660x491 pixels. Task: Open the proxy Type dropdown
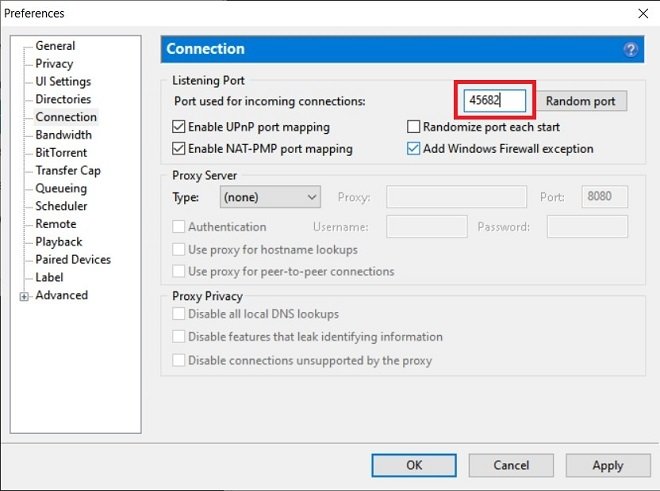270,197
